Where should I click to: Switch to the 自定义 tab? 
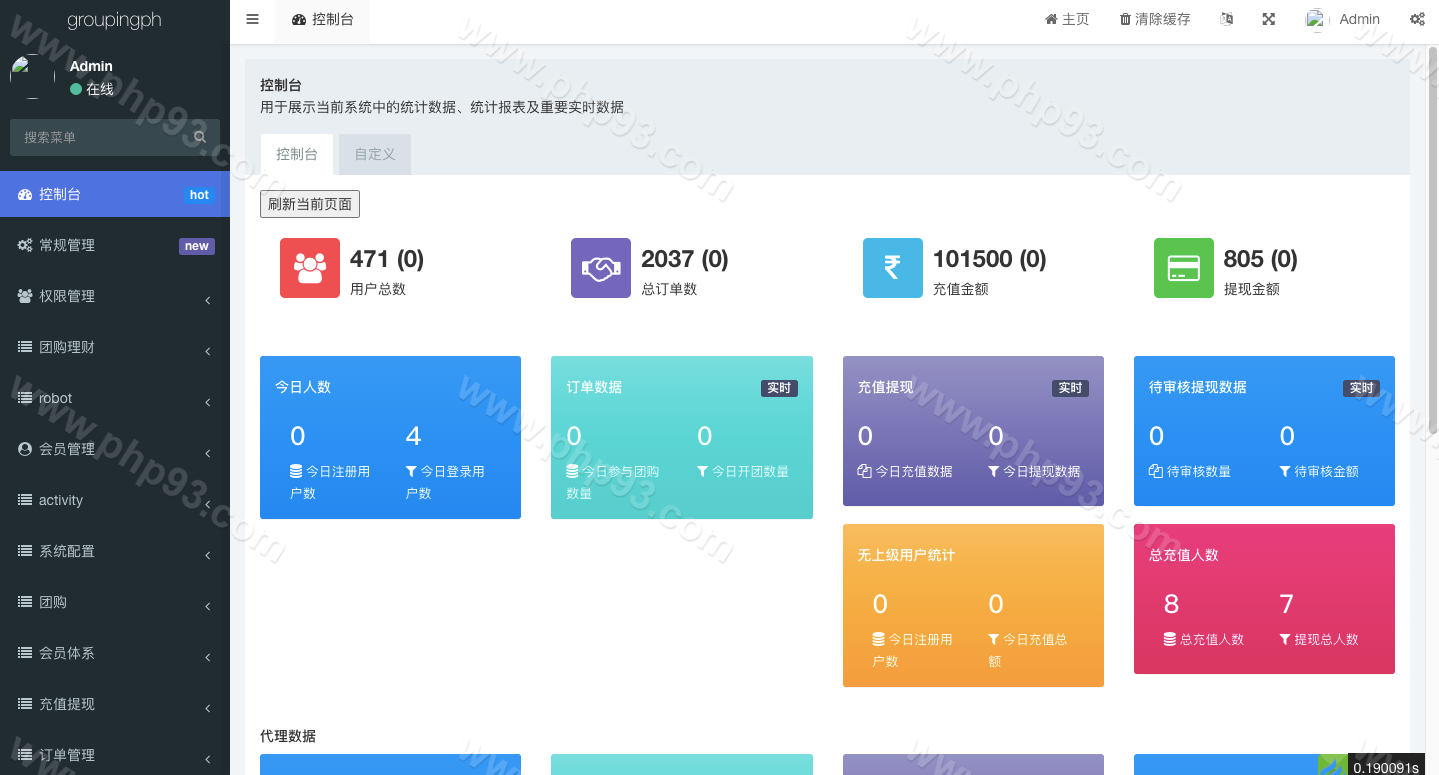pyautogui.click(x=375, y=154)
